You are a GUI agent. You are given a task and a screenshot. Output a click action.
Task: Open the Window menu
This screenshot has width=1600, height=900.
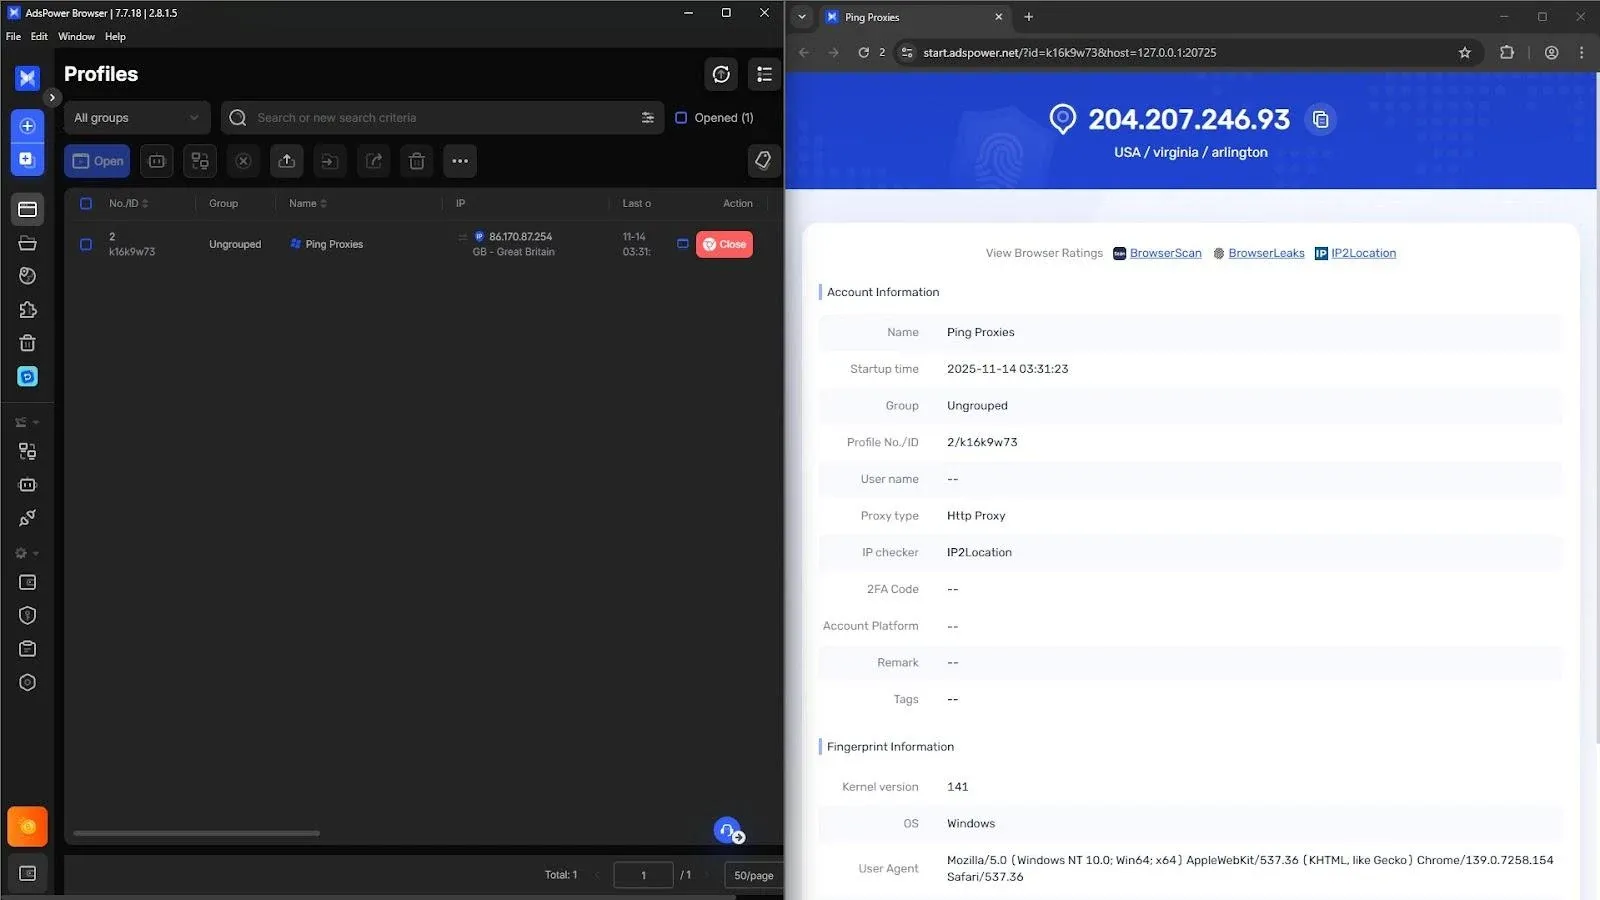point(76,37)
